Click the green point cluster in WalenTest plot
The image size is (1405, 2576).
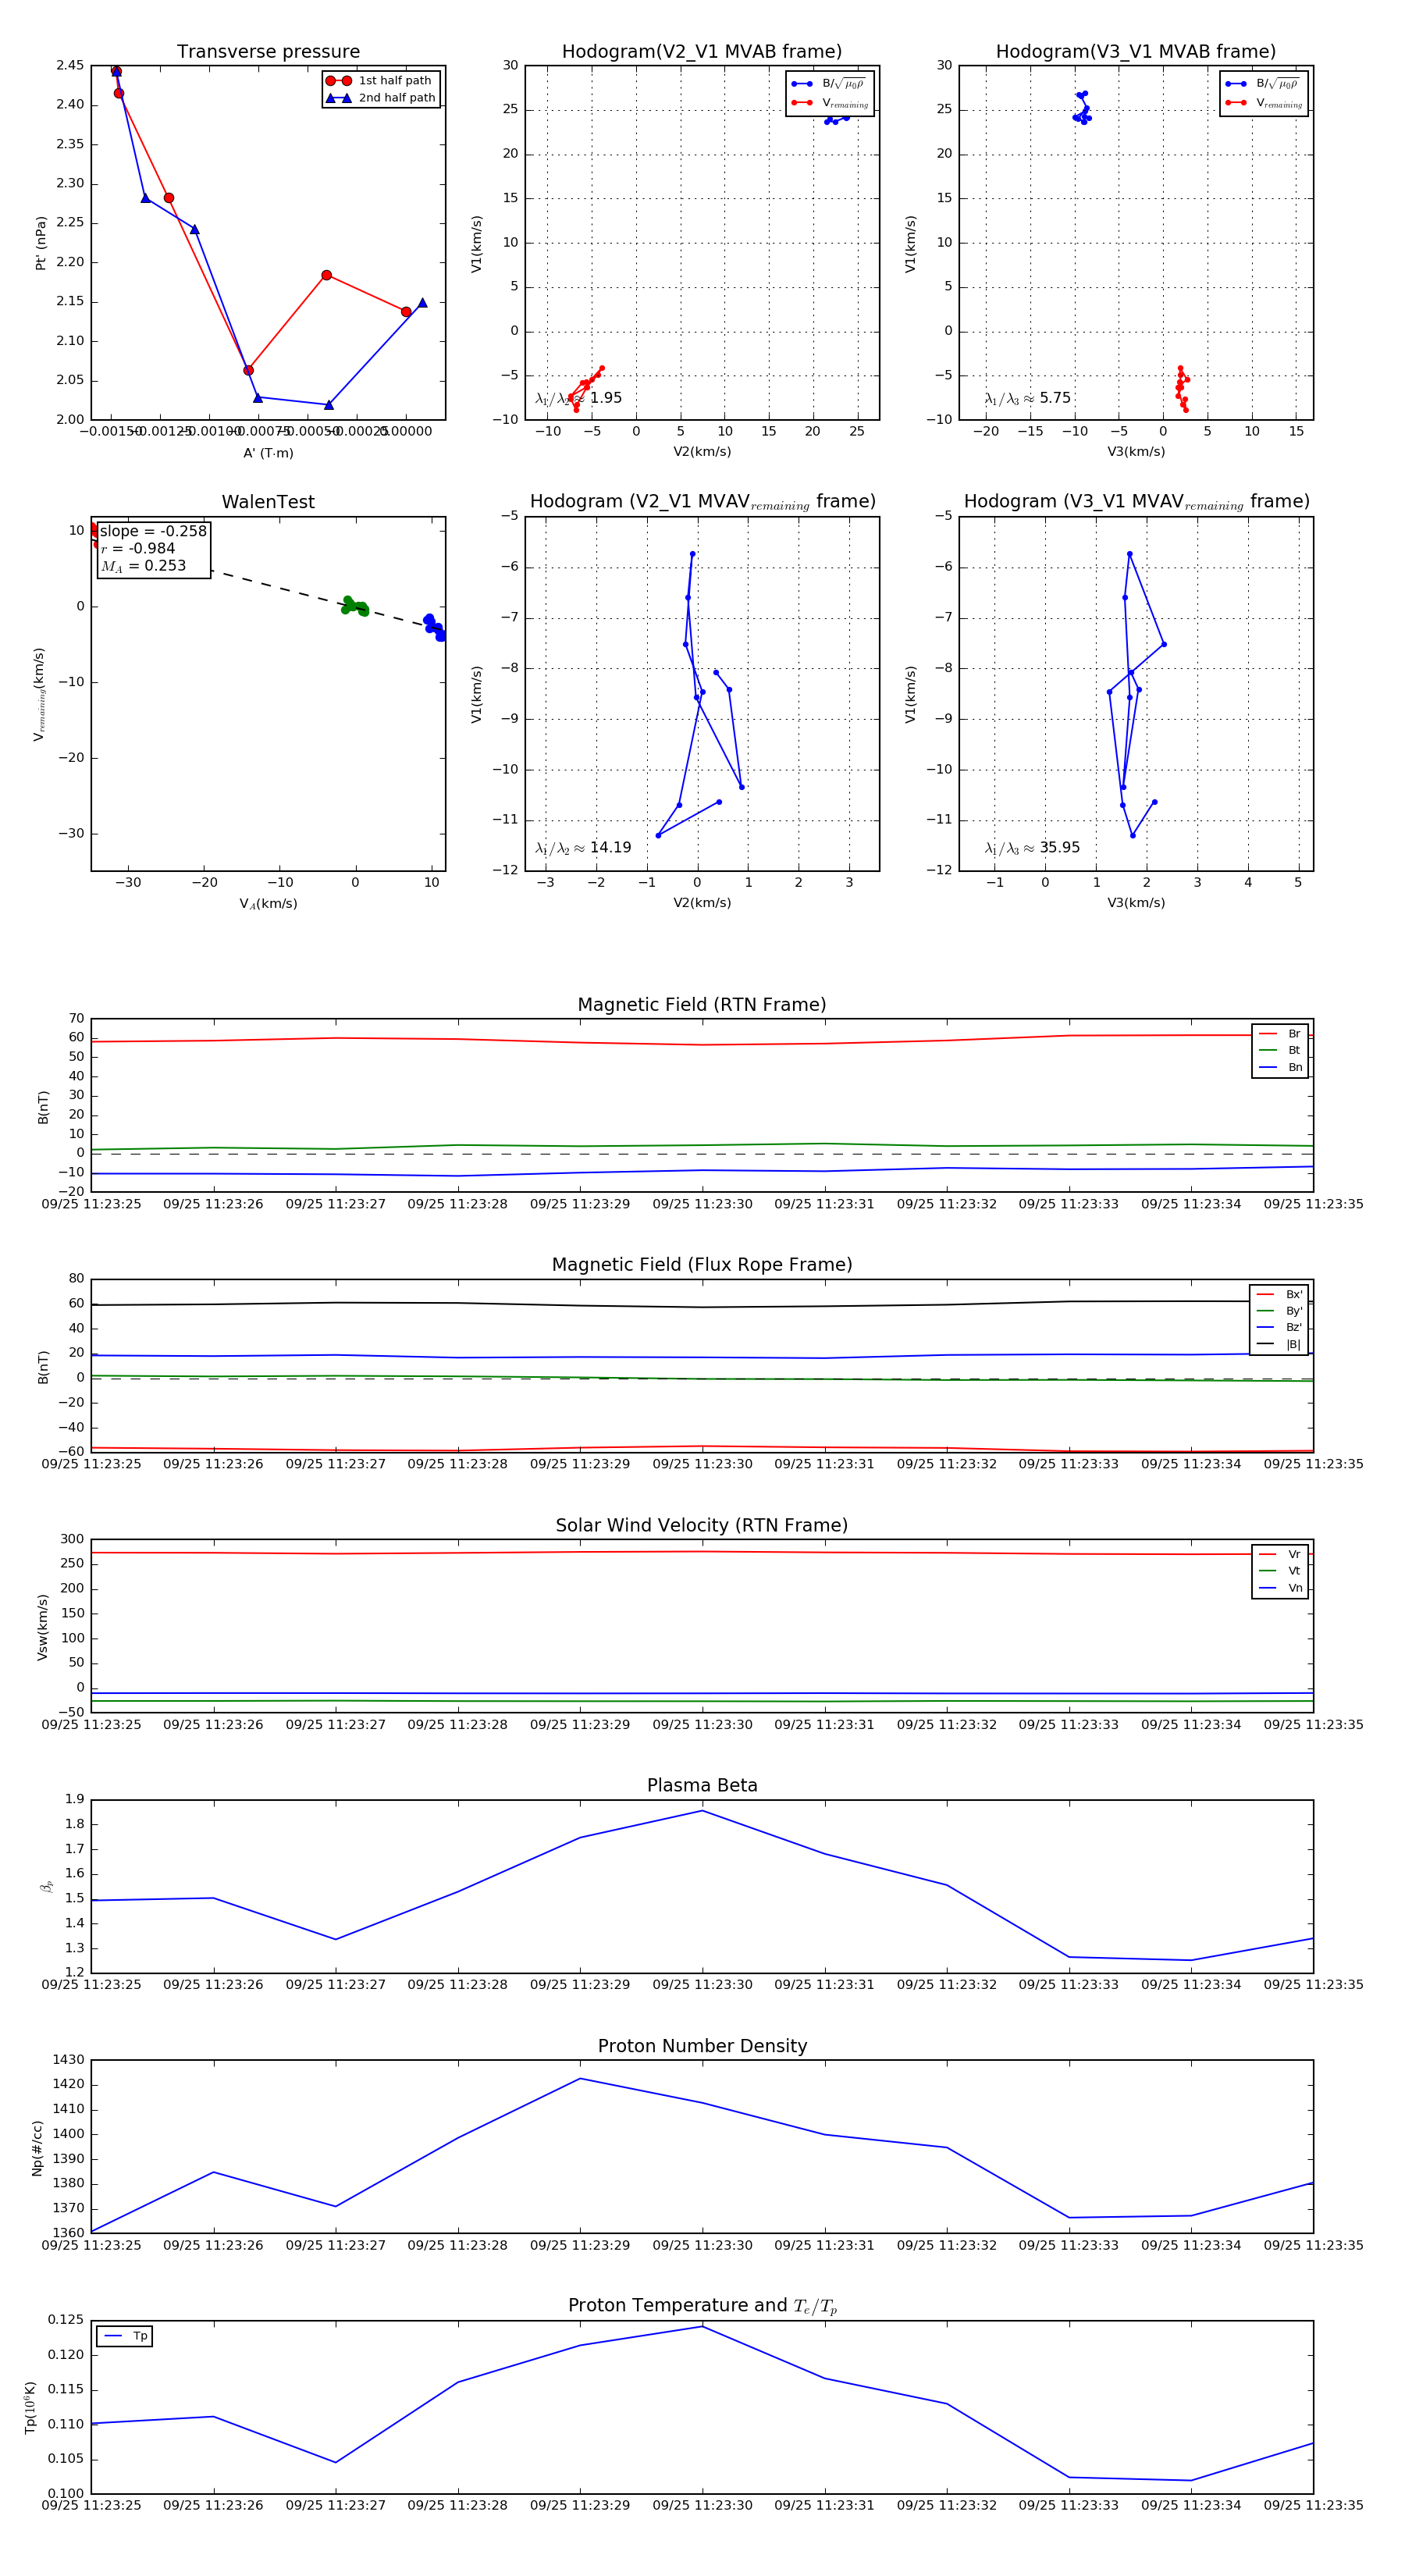pyautogui.click(x=354, y=606)
